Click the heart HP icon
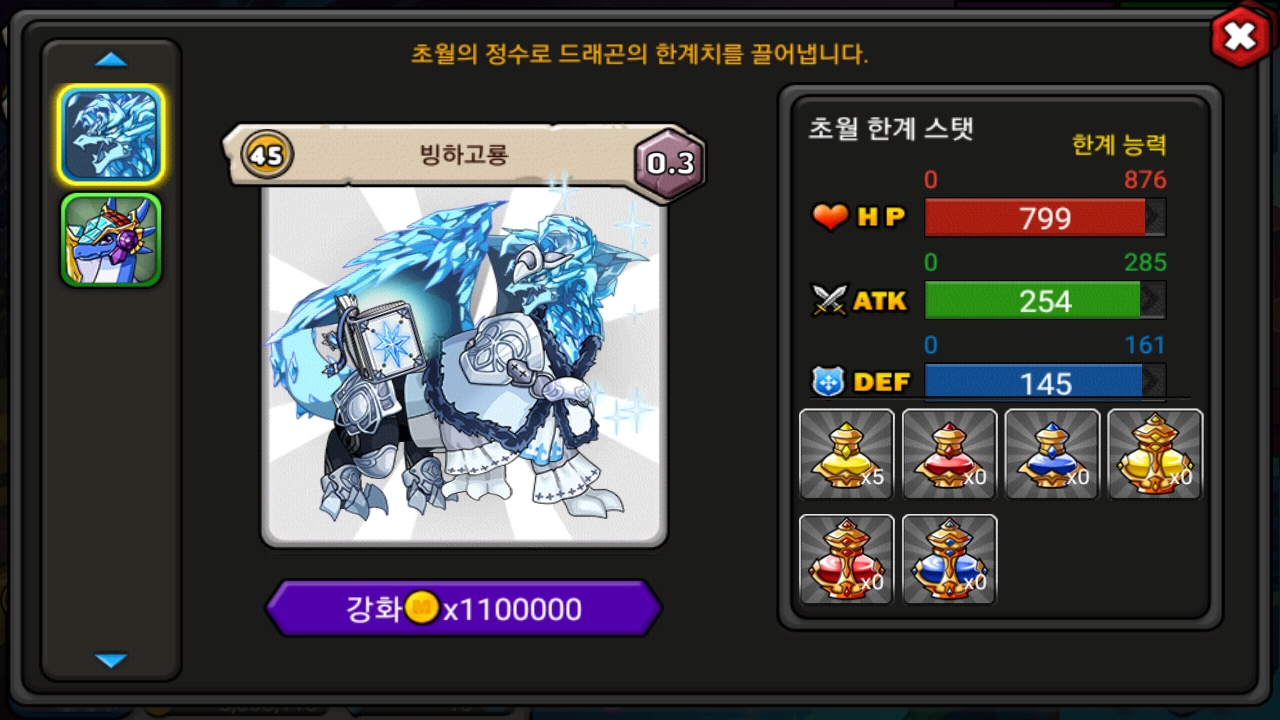The width and height of the screenshot is (1280, 720). click(830, 217)
